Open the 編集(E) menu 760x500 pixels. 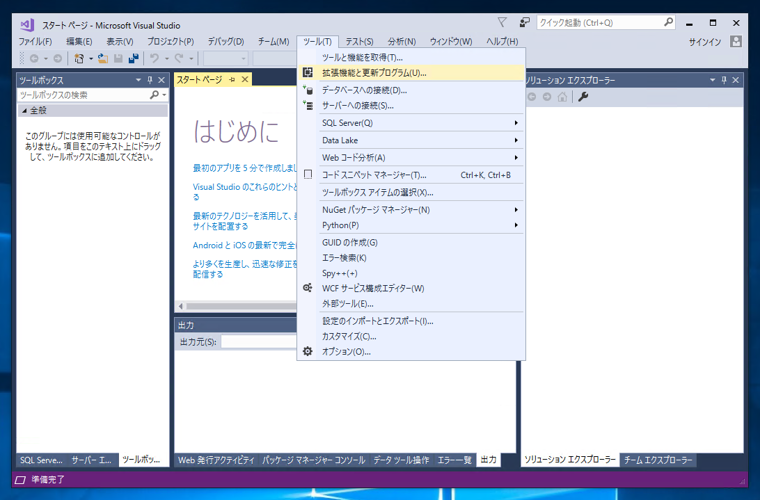click(79, 42)
